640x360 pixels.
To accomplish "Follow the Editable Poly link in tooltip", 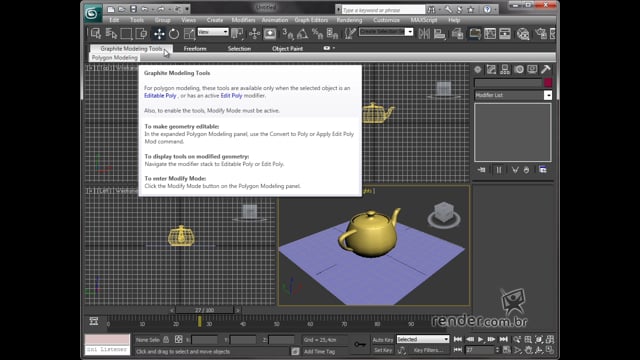I will click(x=160, y=96).
